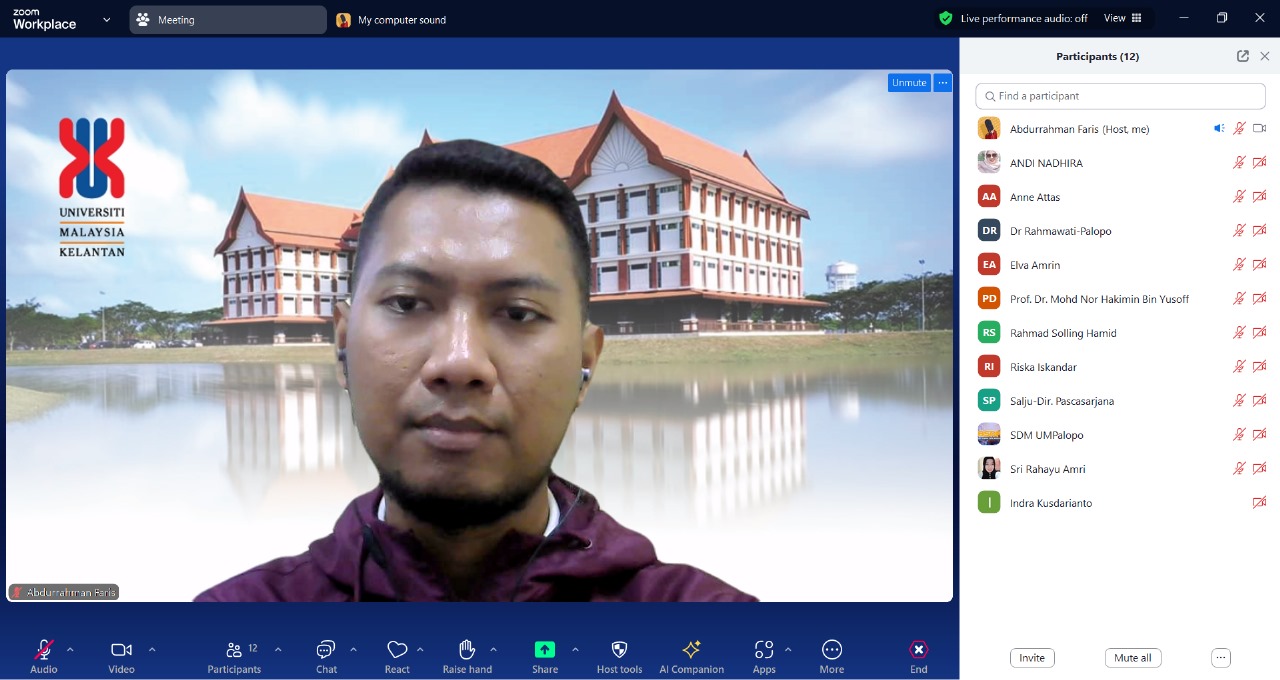The image size is (1280, 680).
Task: Switch to the Meeting tab
Action: pos(227,20)
